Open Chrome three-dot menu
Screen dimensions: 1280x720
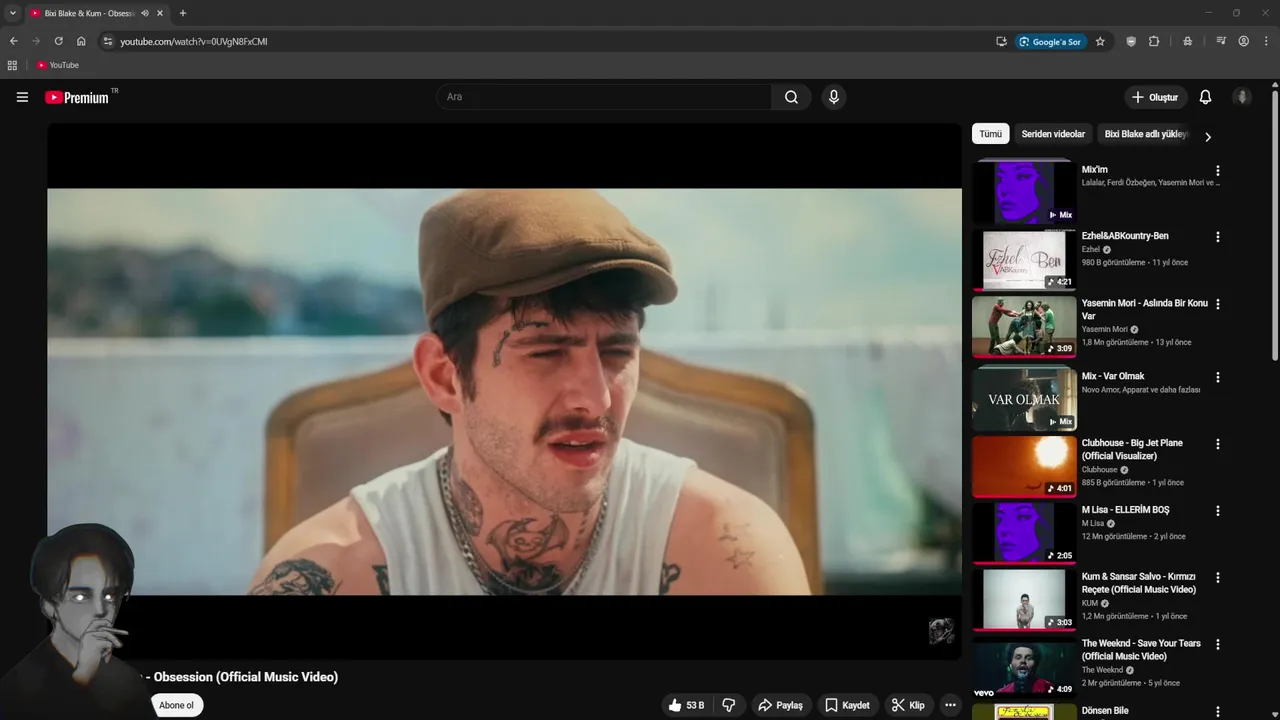click(1266, 41)
